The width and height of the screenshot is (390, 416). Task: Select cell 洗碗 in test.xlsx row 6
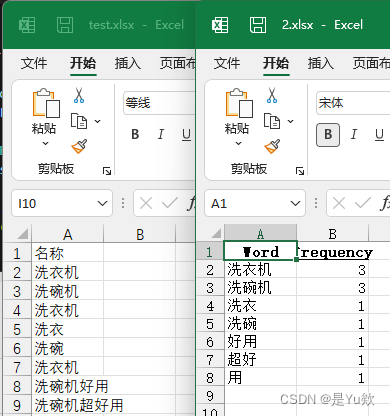pyautogui.click(x=68, y=348)
